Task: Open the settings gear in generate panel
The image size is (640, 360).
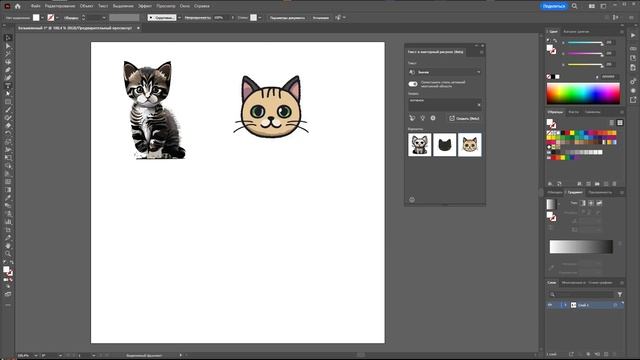Action: click(x=433, y=118)
